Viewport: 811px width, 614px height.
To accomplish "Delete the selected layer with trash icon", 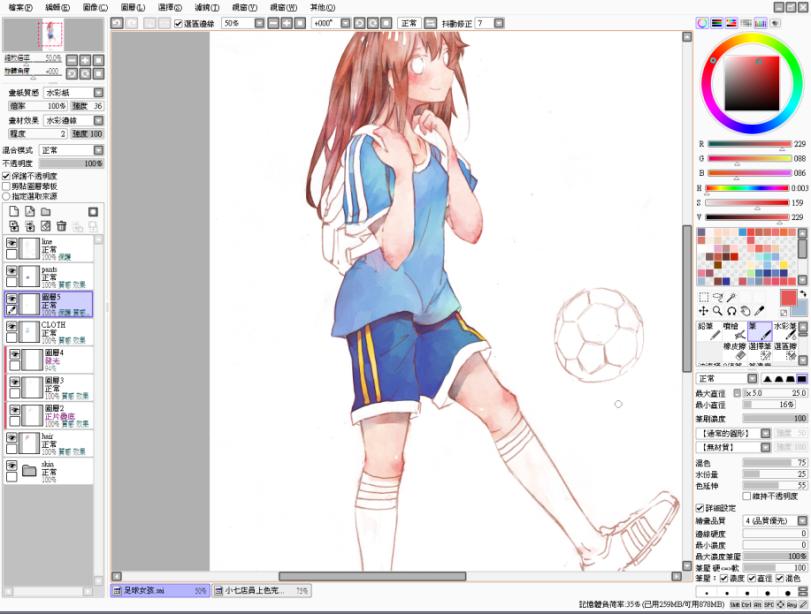I will pos(62,226).
